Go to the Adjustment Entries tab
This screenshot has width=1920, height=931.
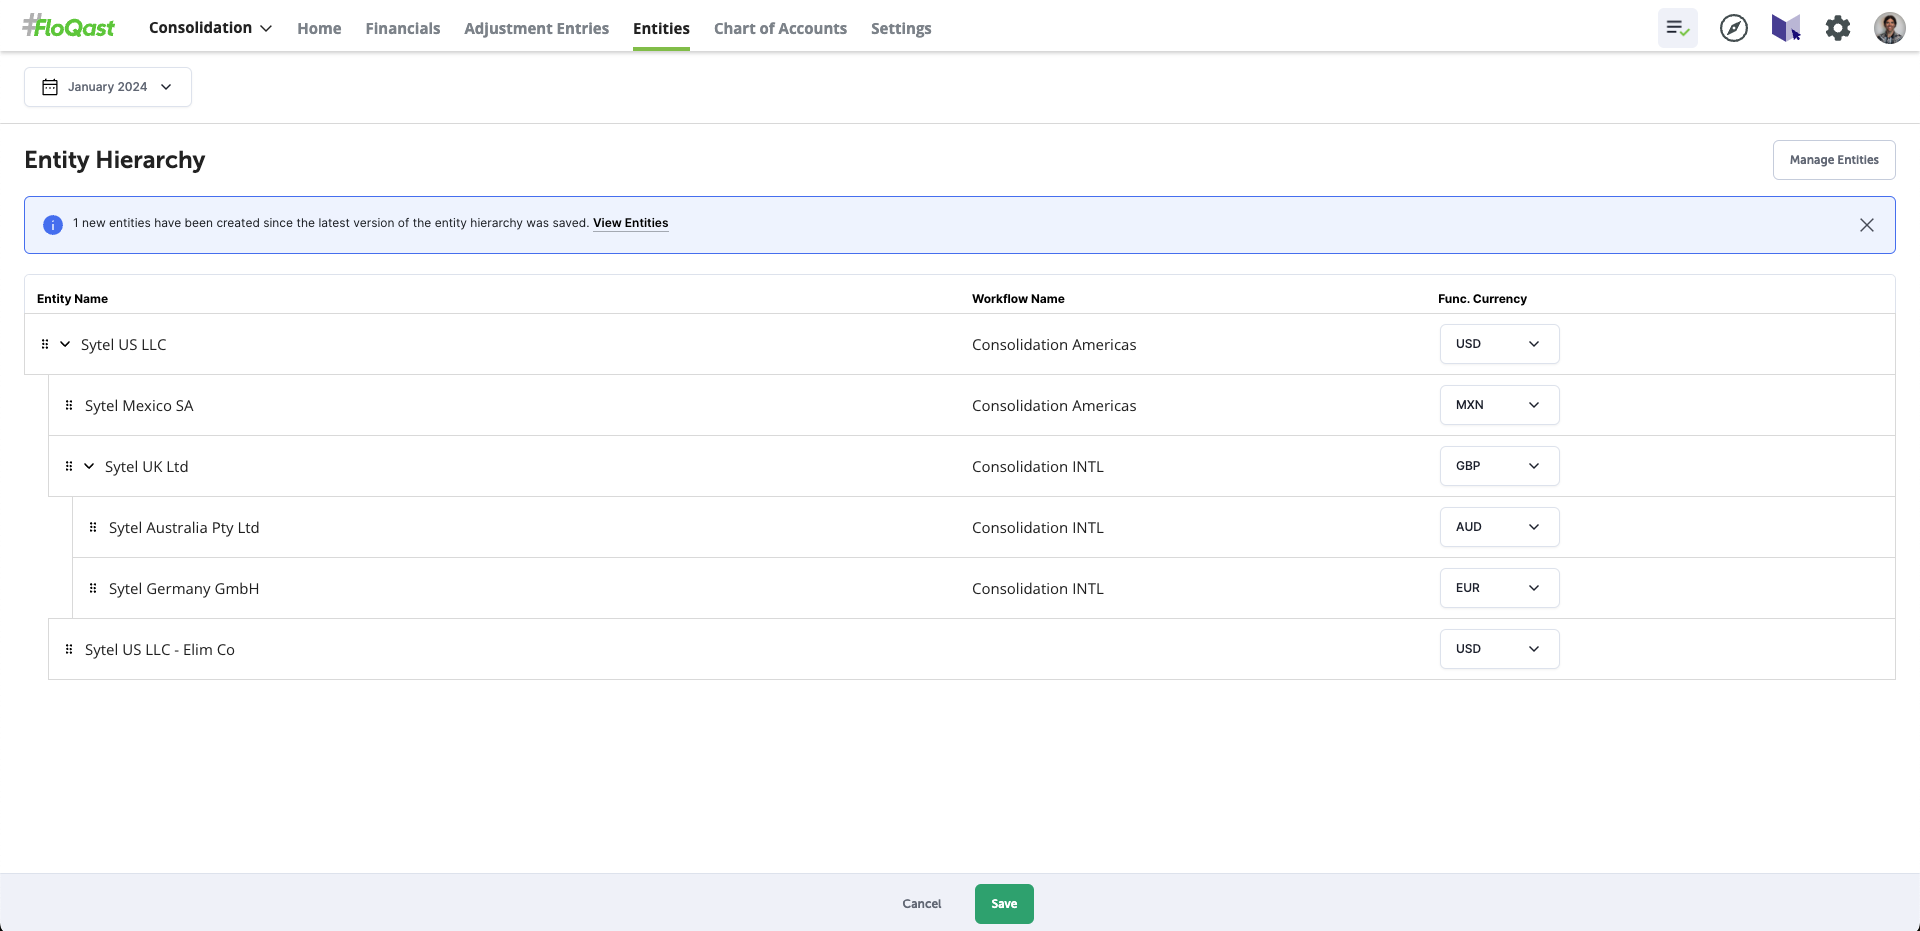(536, 29)
